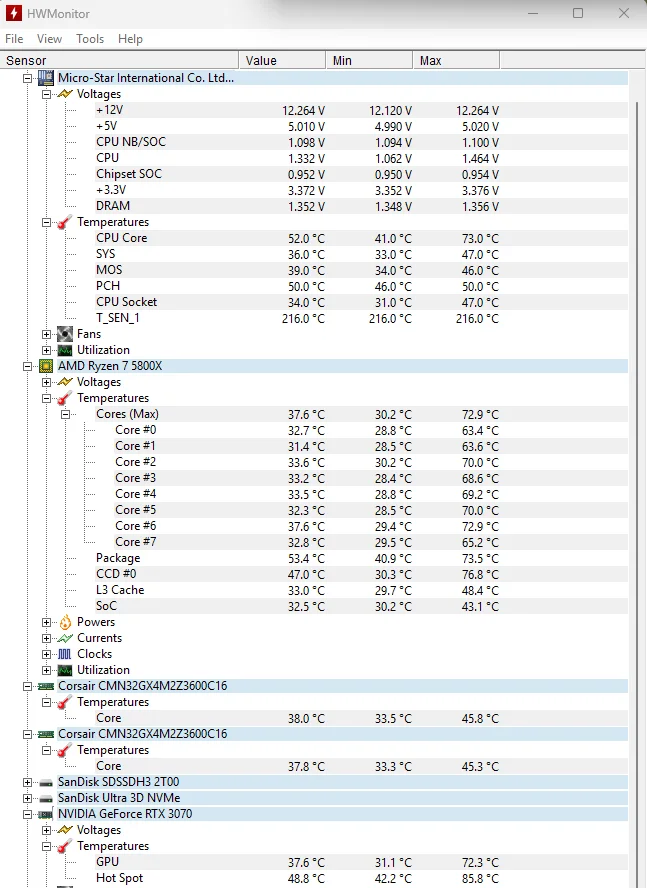The width and height of the screenshot is (647, 888).
Task: Click the Clocks icon under Ryzen
Action: (x=65, y=654)
